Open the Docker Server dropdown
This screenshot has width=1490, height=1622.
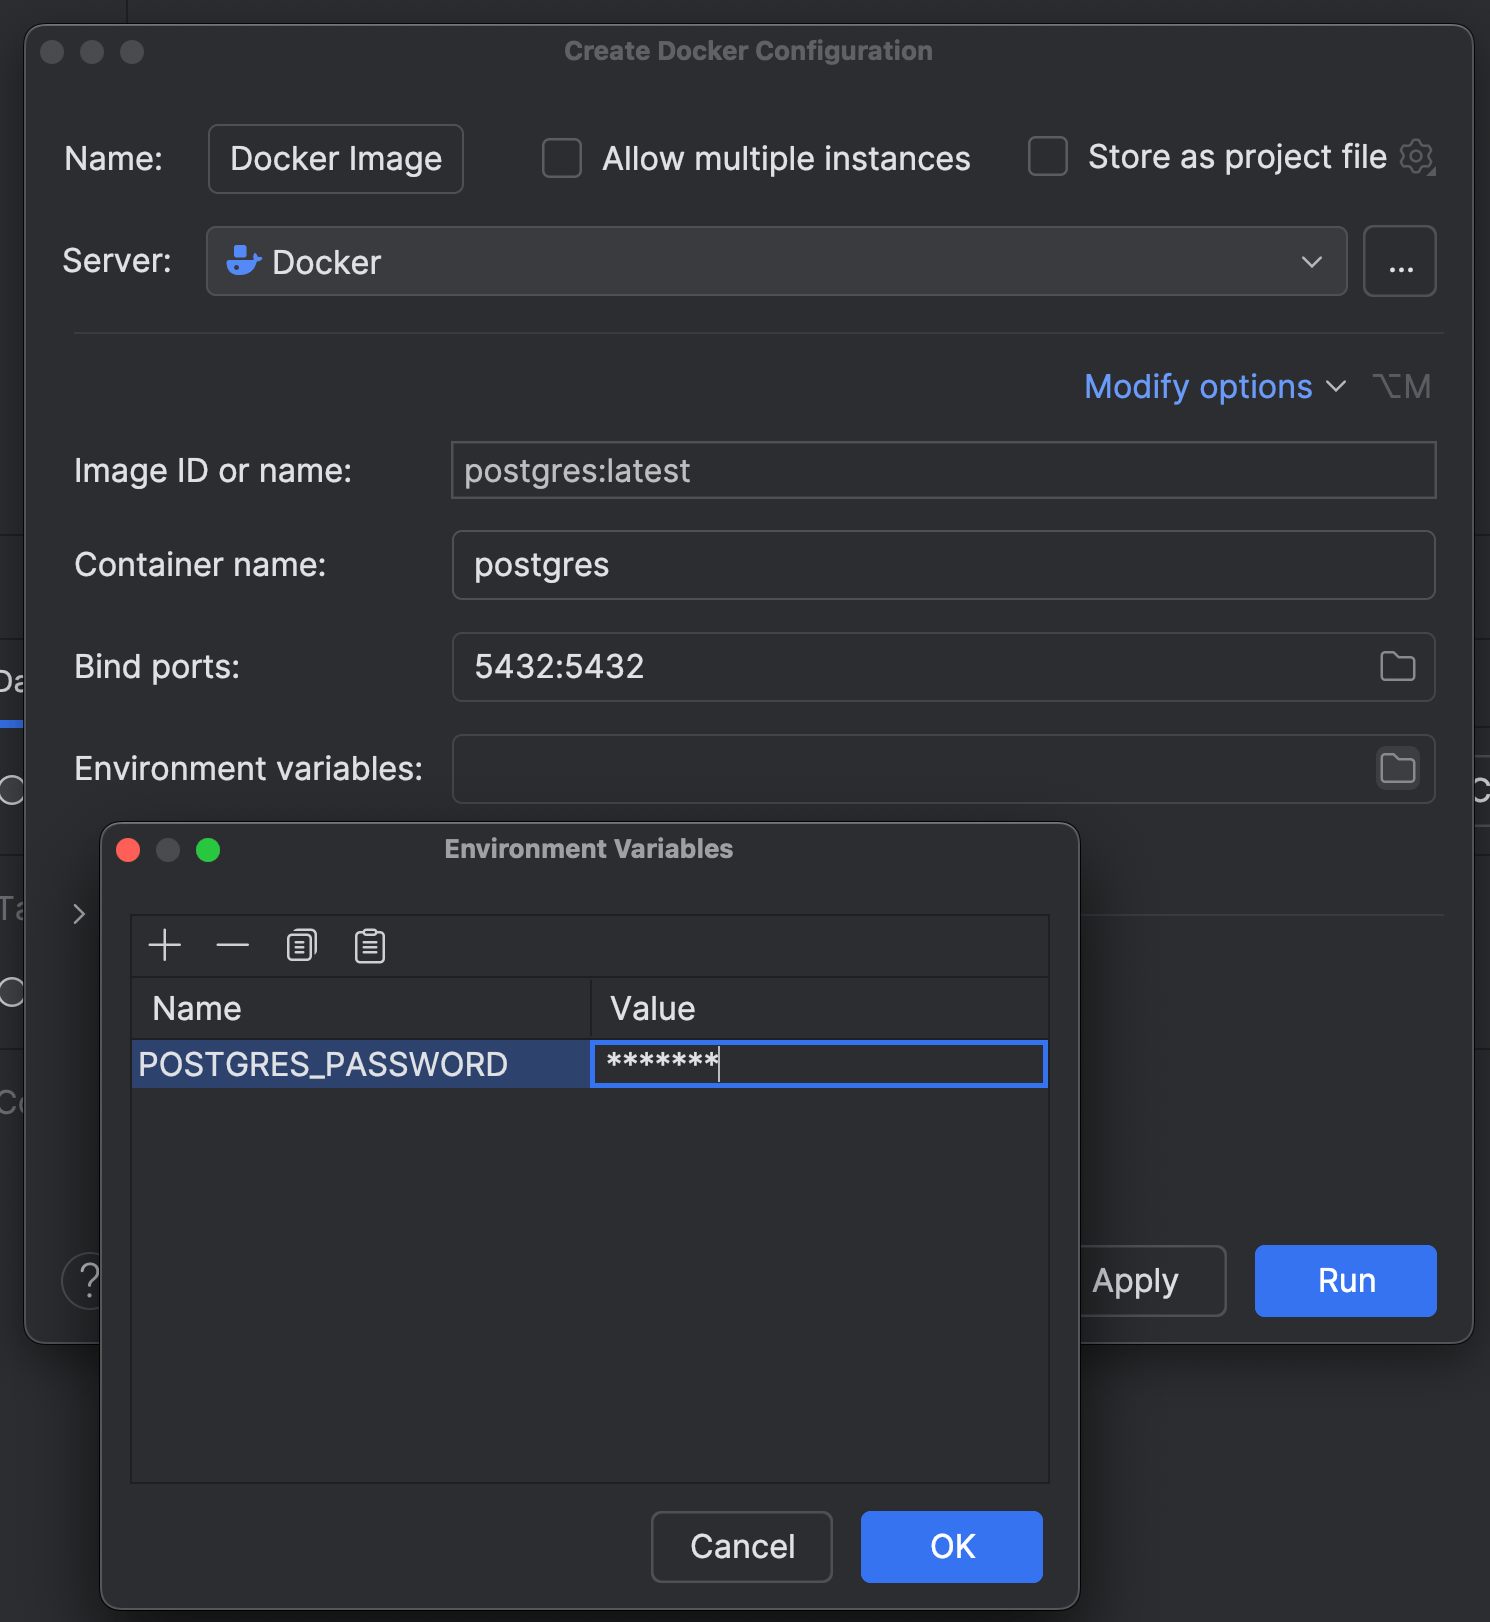click(x=776, y=261)
